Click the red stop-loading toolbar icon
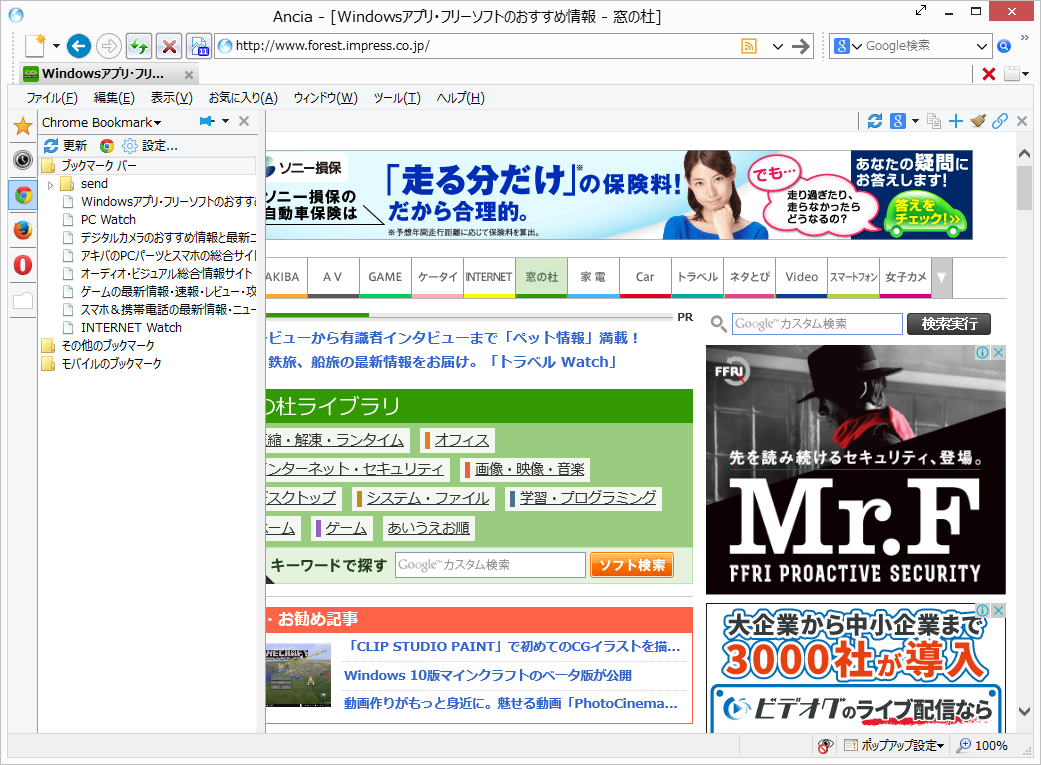 click(x=168, y=46)
